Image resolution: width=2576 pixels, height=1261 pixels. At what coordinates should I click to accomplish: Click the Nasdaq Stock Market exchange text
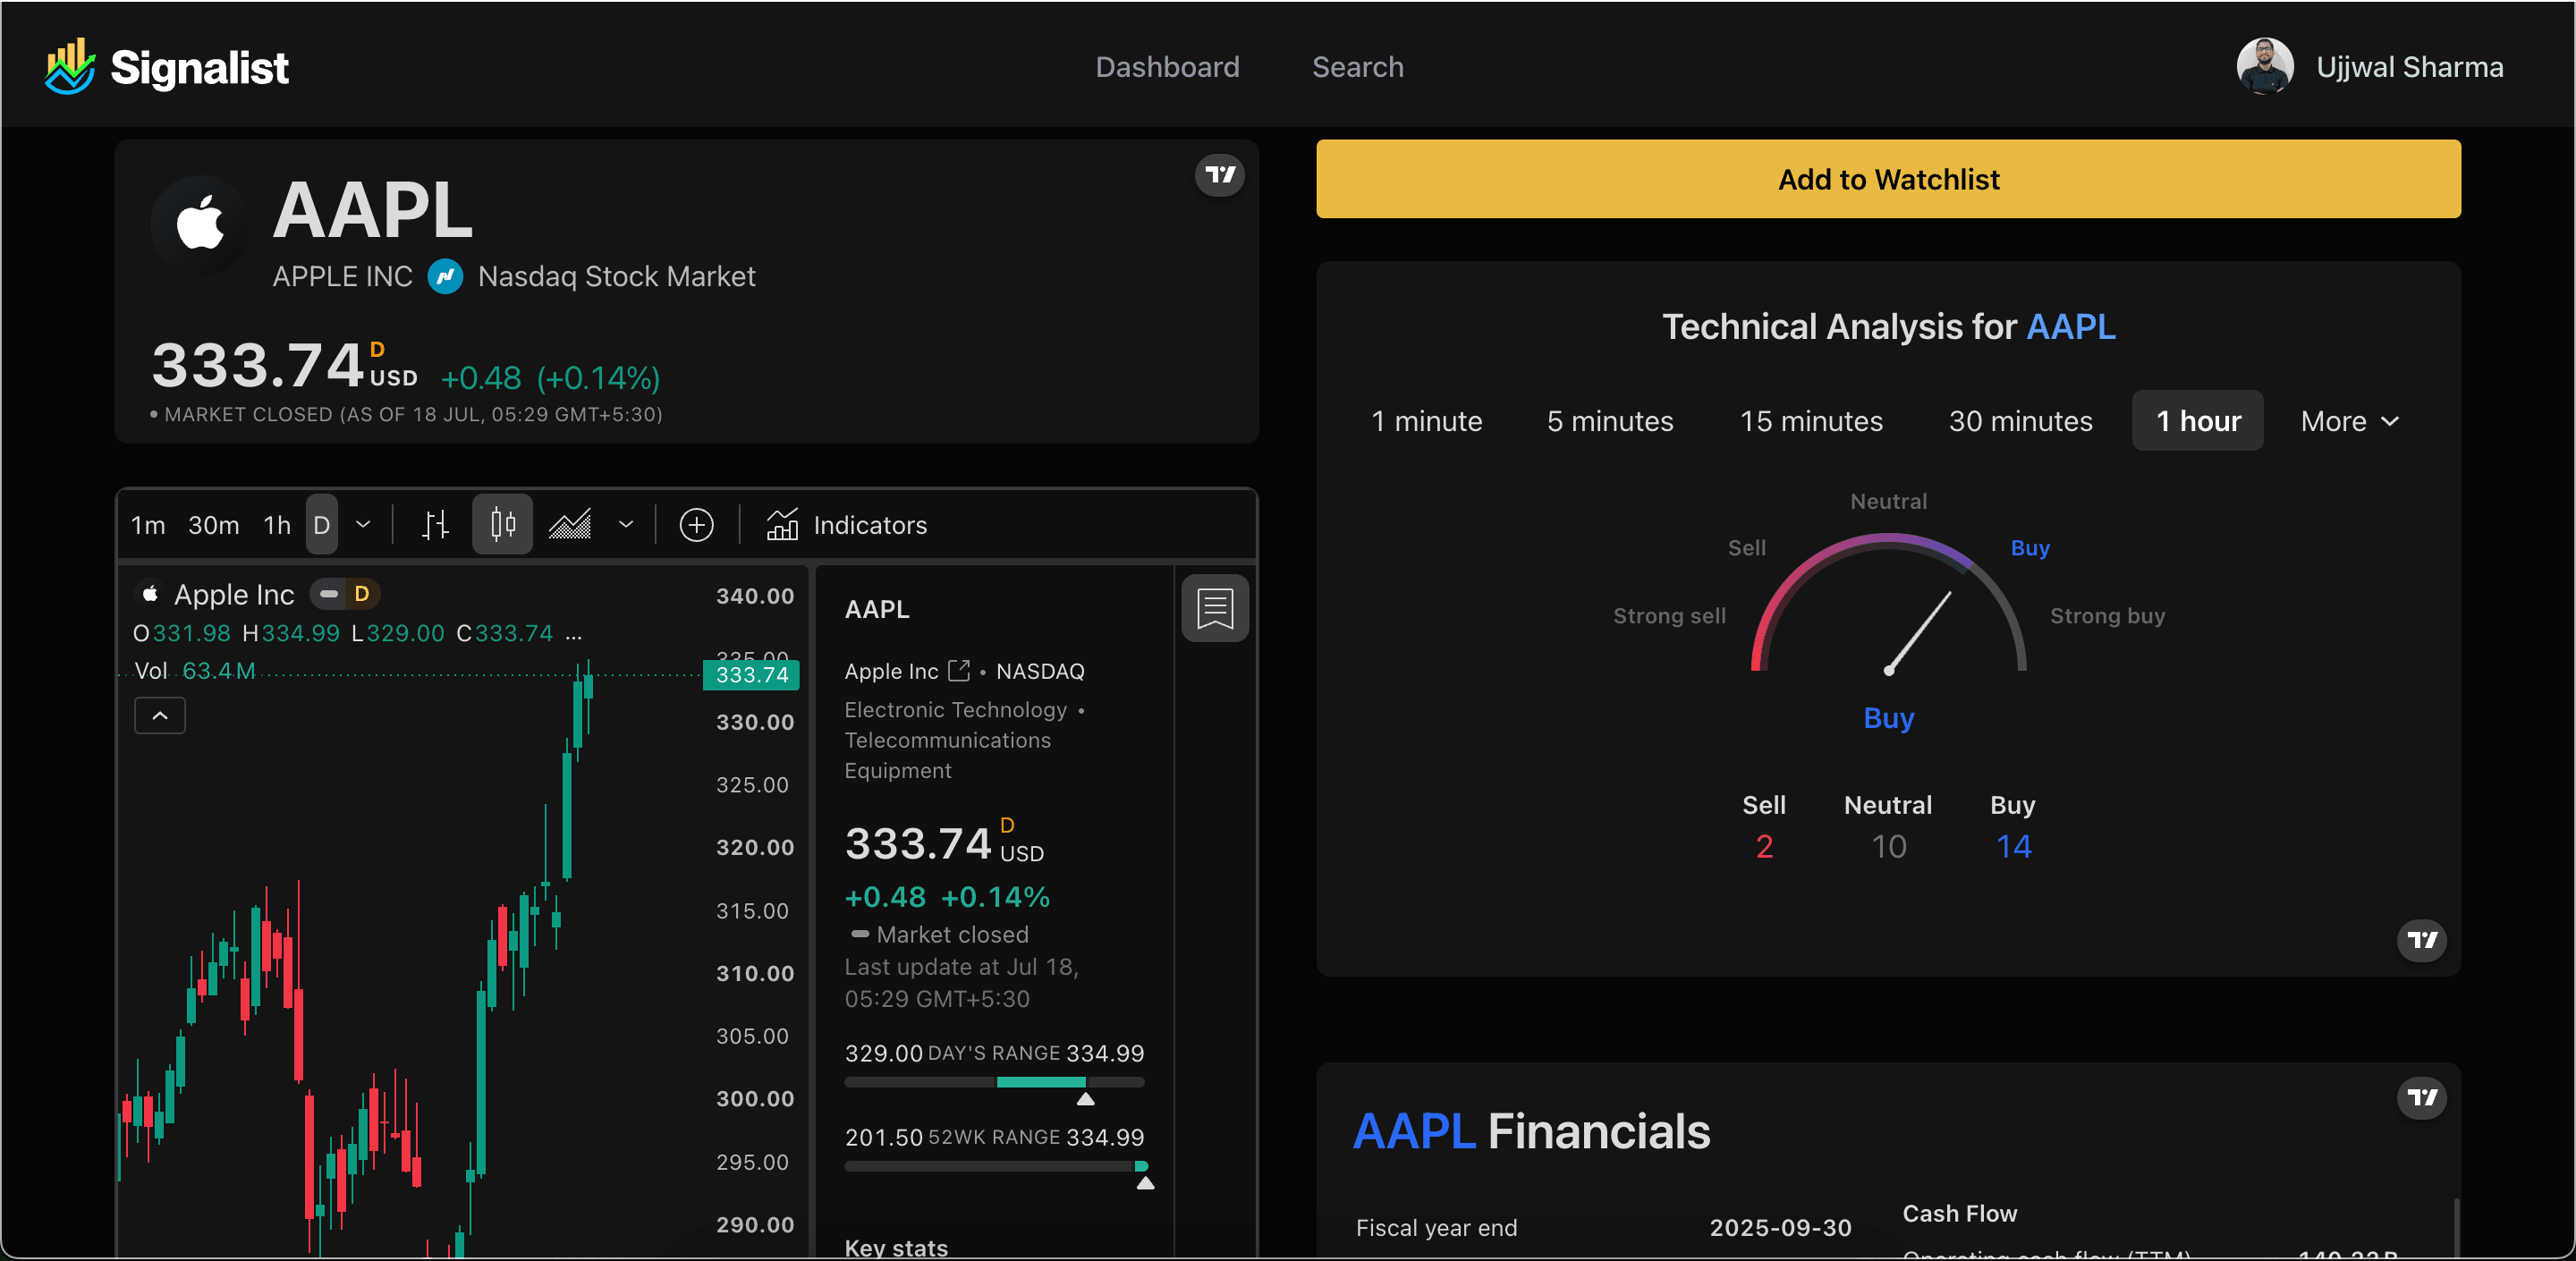616,276
